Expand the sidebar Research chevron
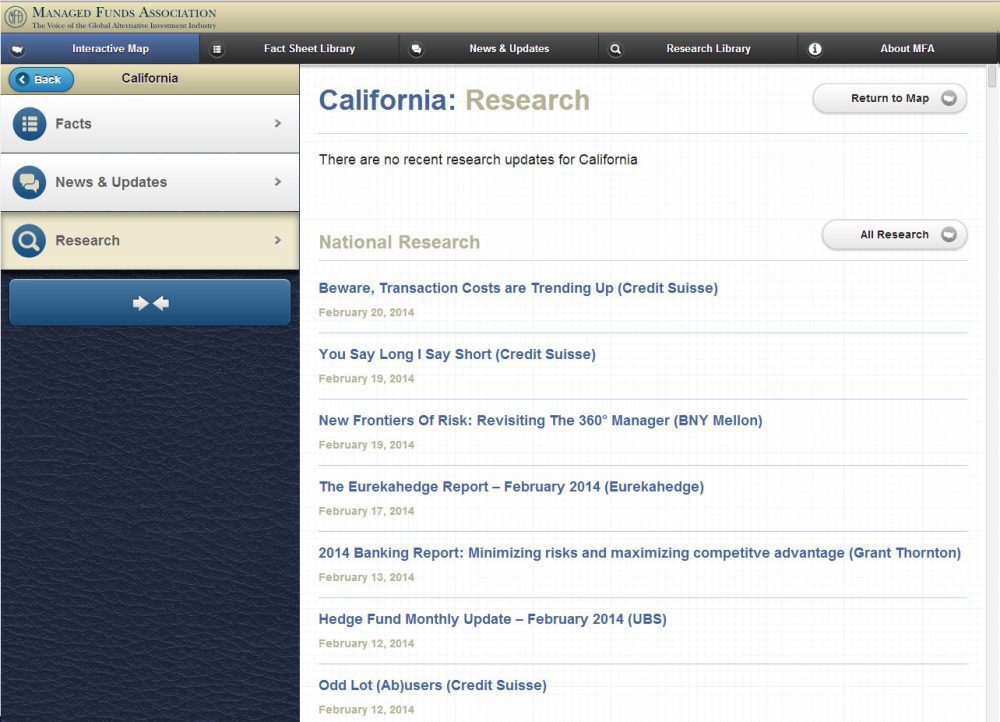Image resolution: width=1000 pixels, height=722 pixels. point(277,240)
